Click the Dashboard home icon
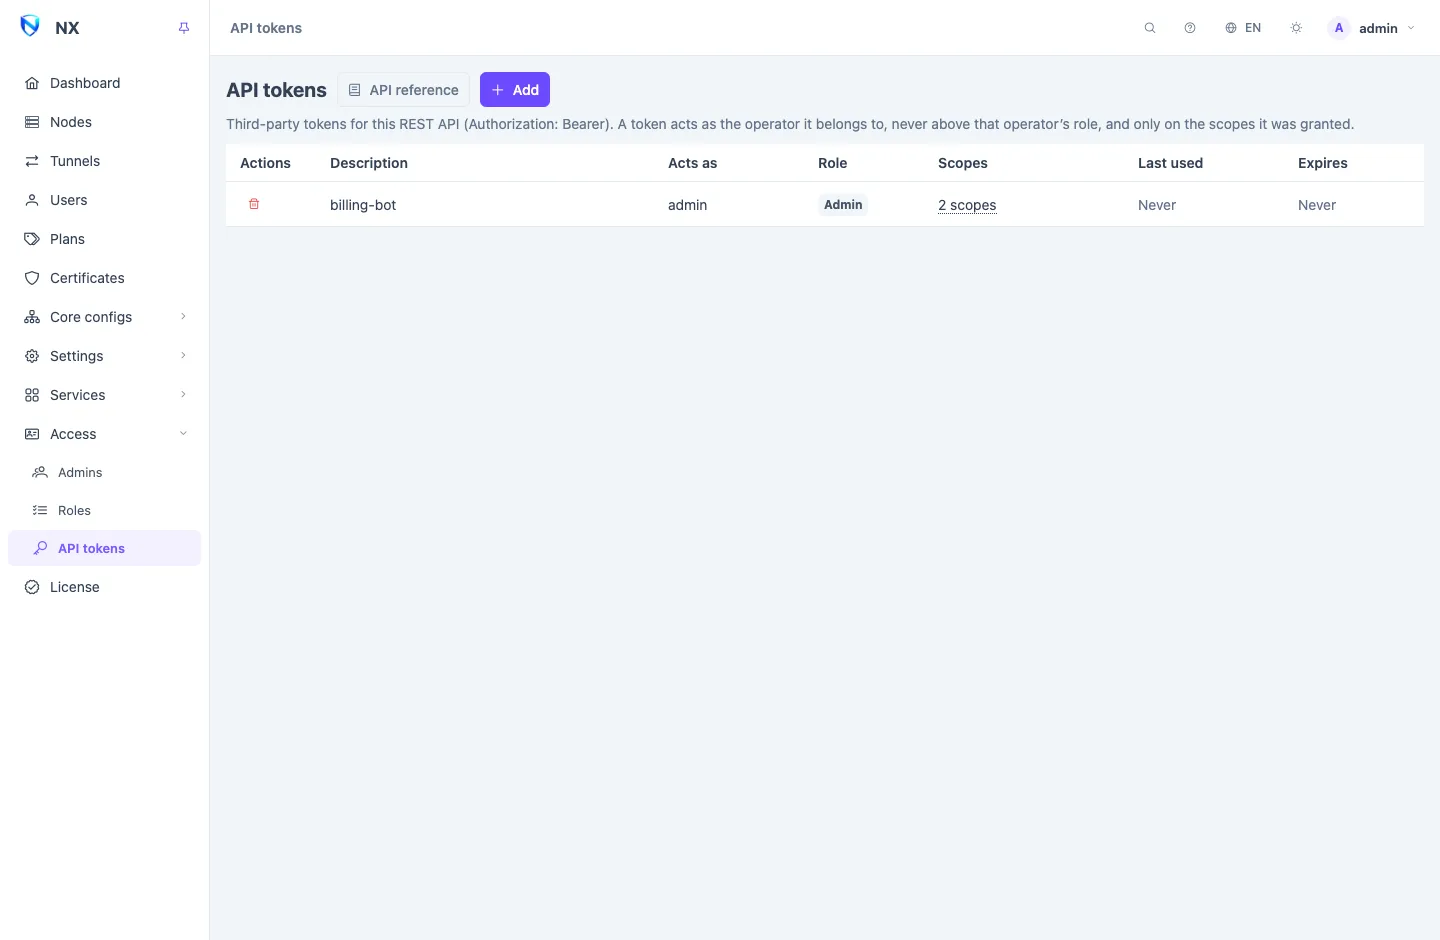Viewport: 1440px width, 940px height. tap(32, 83)
